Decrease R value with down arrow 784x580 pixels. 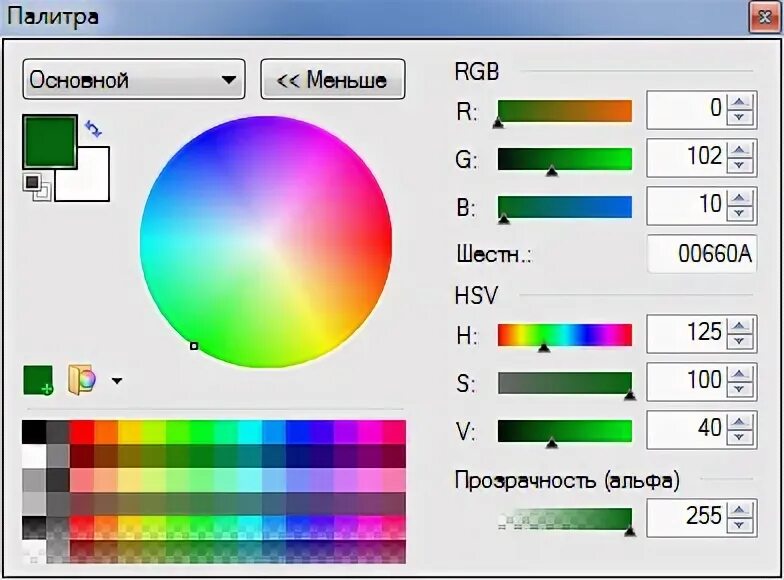[740, 118]
